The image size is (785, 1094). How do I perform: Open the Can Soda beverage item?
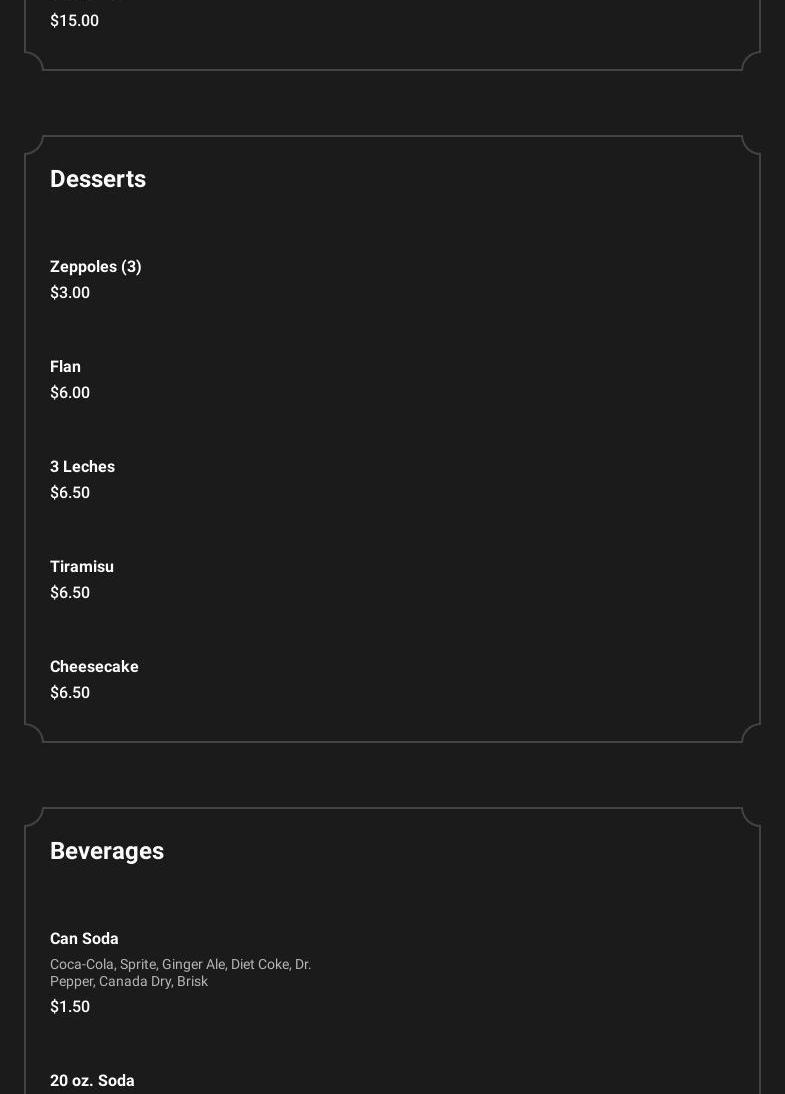tap(84, 939)
